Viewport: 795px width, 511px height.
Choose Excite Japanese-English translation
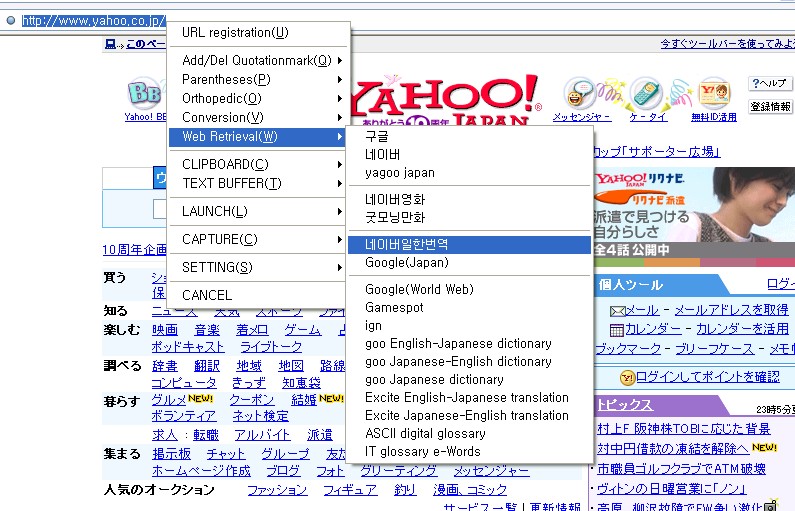click(x=469, y=416)
